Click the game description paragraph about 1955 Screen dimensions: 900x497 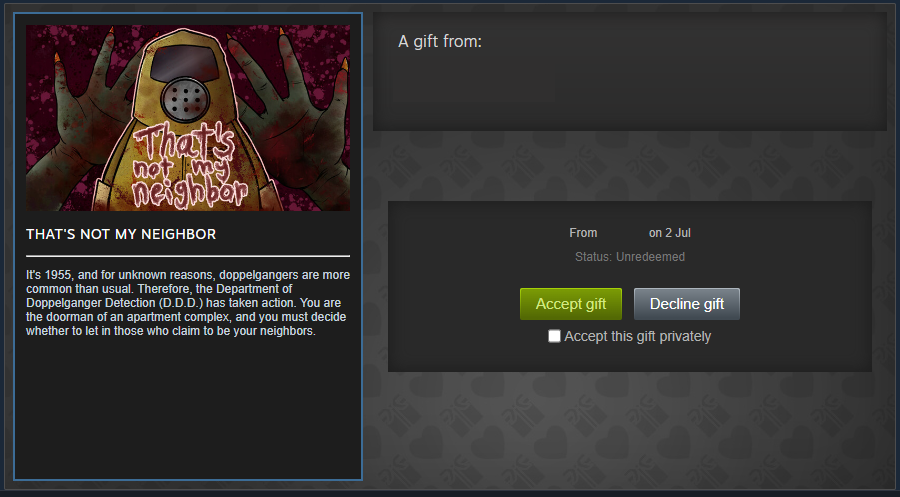coord(188,303)
